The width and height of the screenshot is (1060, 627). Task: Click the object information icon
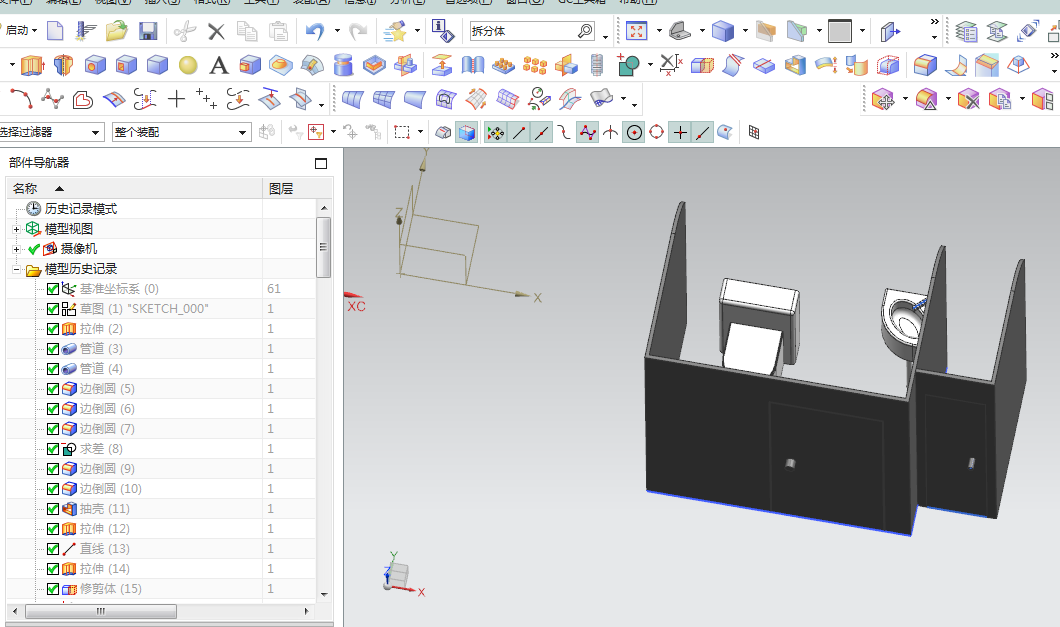coord(443,31)
